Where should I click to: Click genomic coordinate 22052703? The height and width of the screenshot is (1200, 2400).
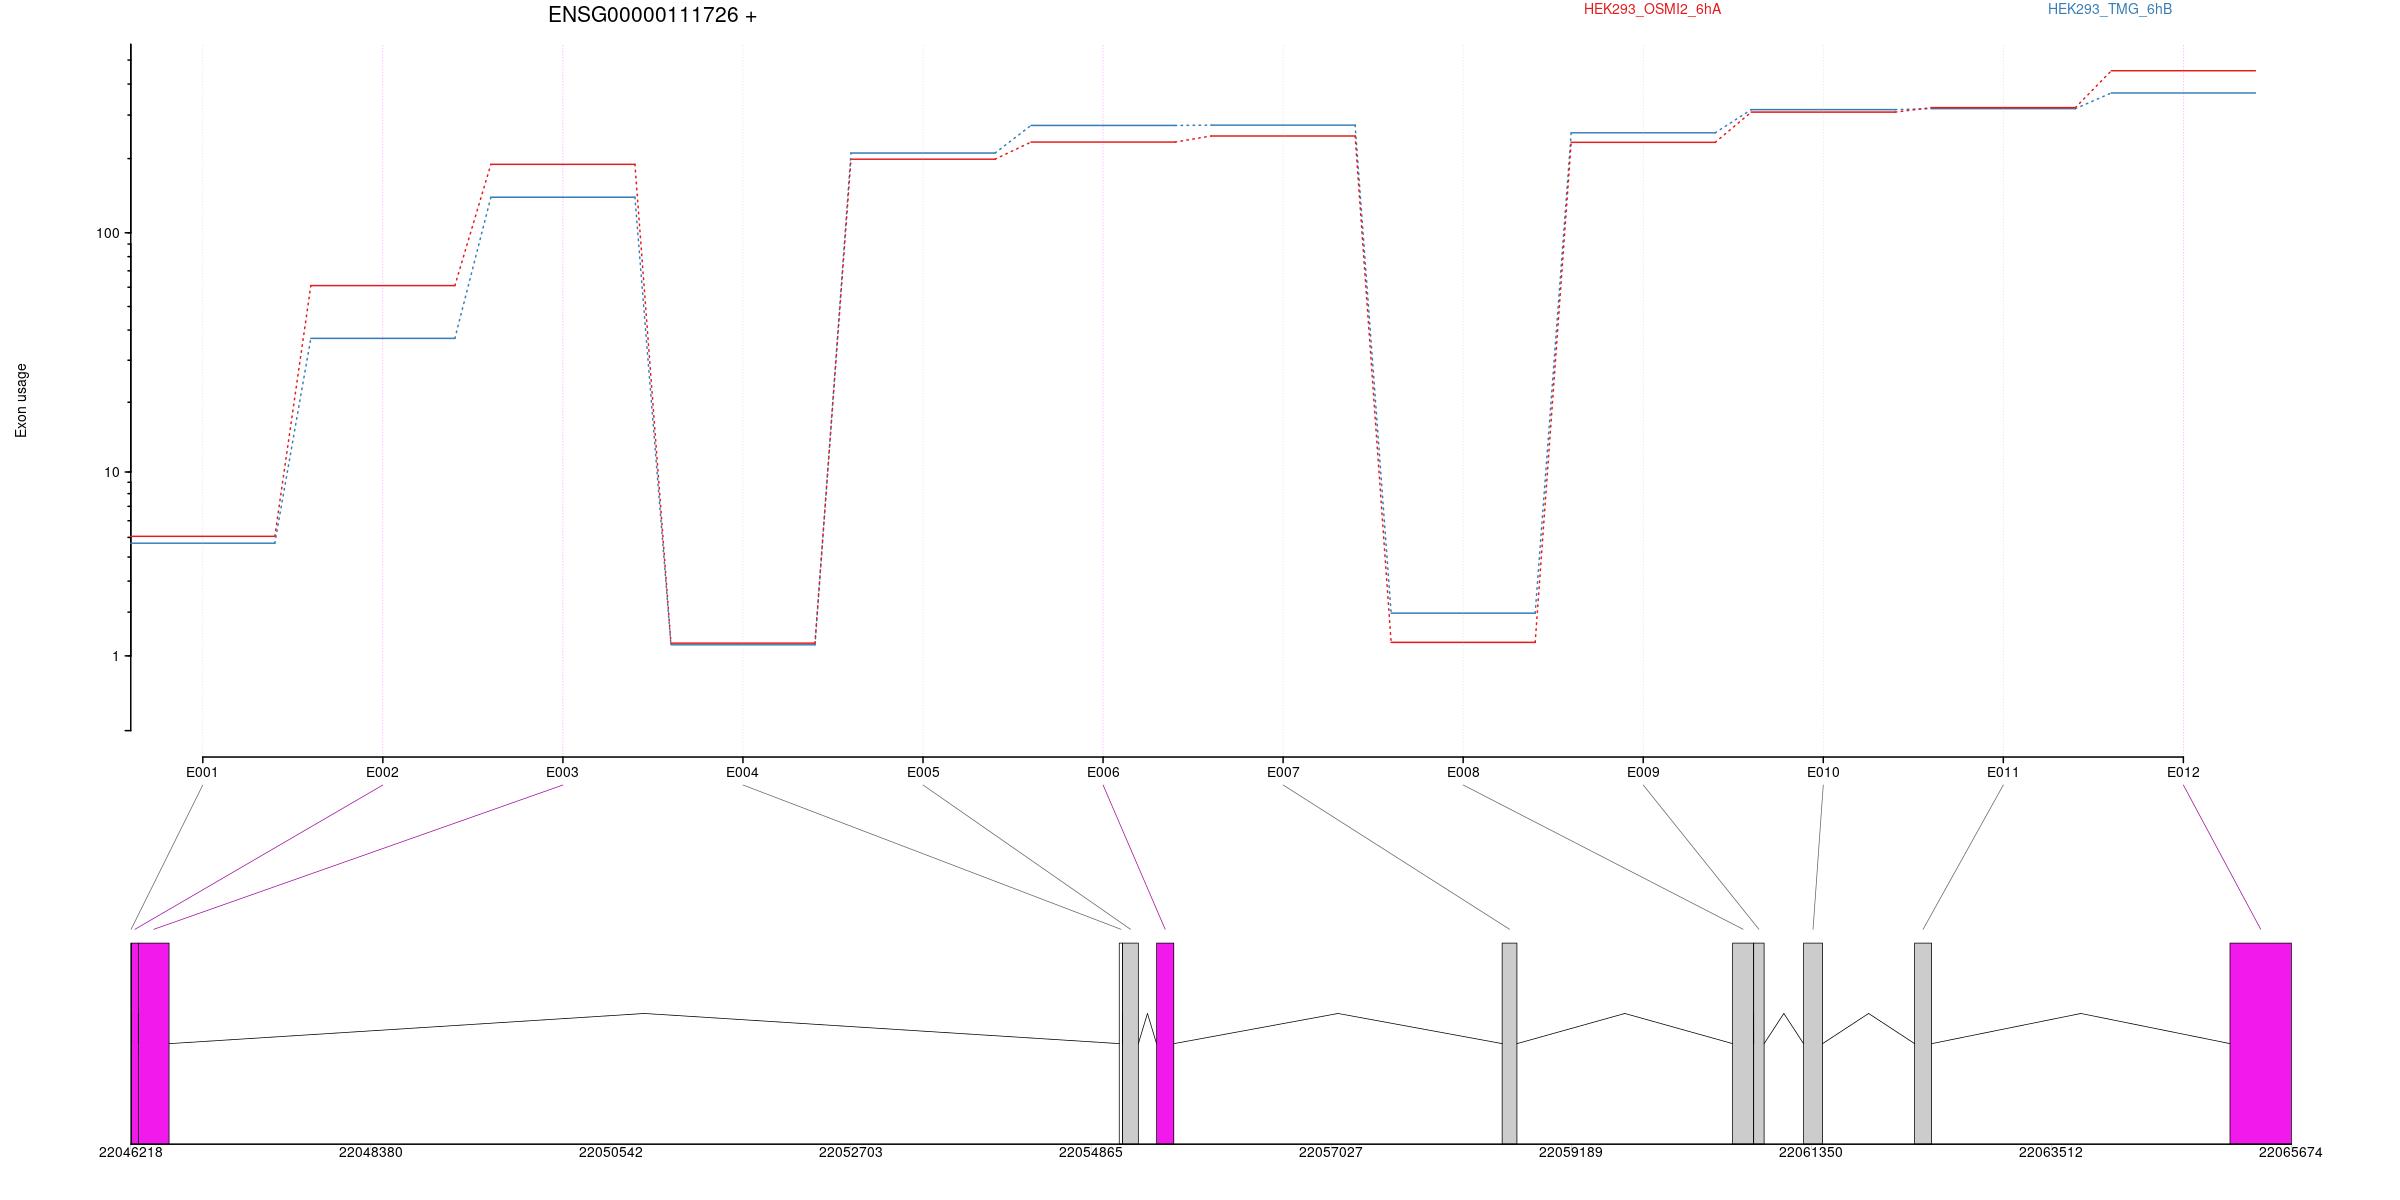coord(851,1152)
